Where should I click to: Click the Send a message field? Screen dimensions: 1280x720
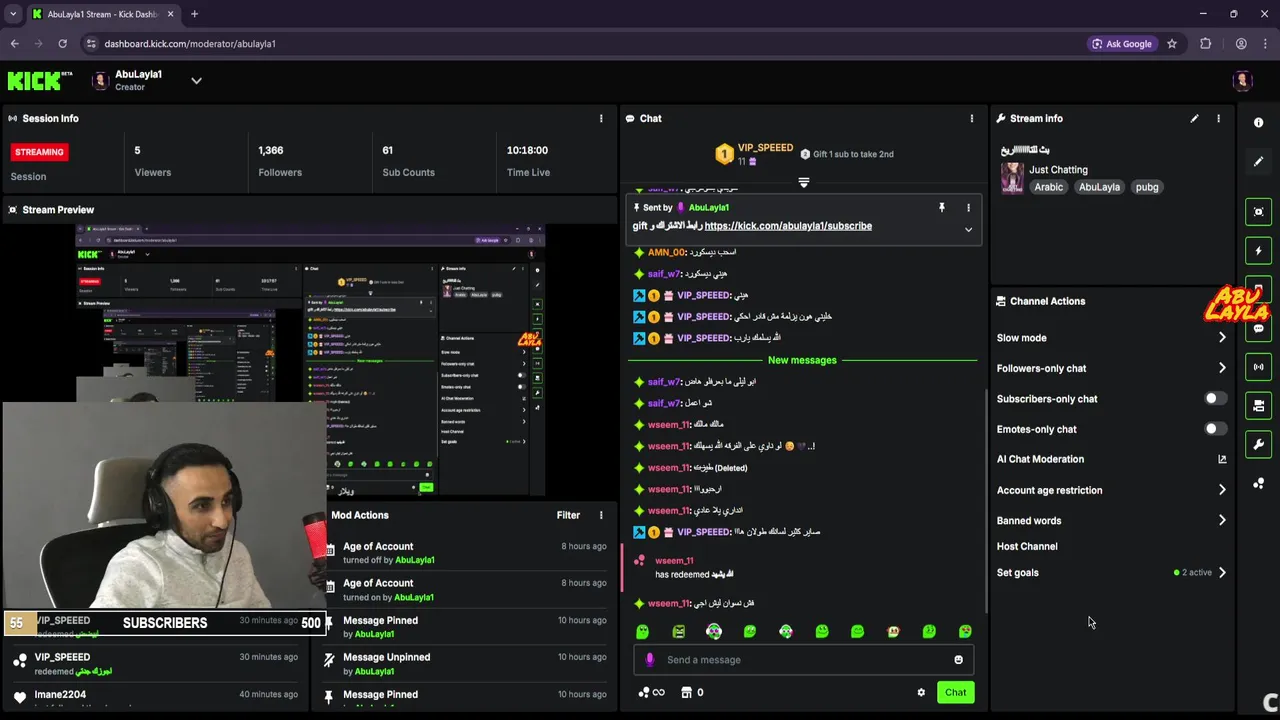[x=804, y=659]
